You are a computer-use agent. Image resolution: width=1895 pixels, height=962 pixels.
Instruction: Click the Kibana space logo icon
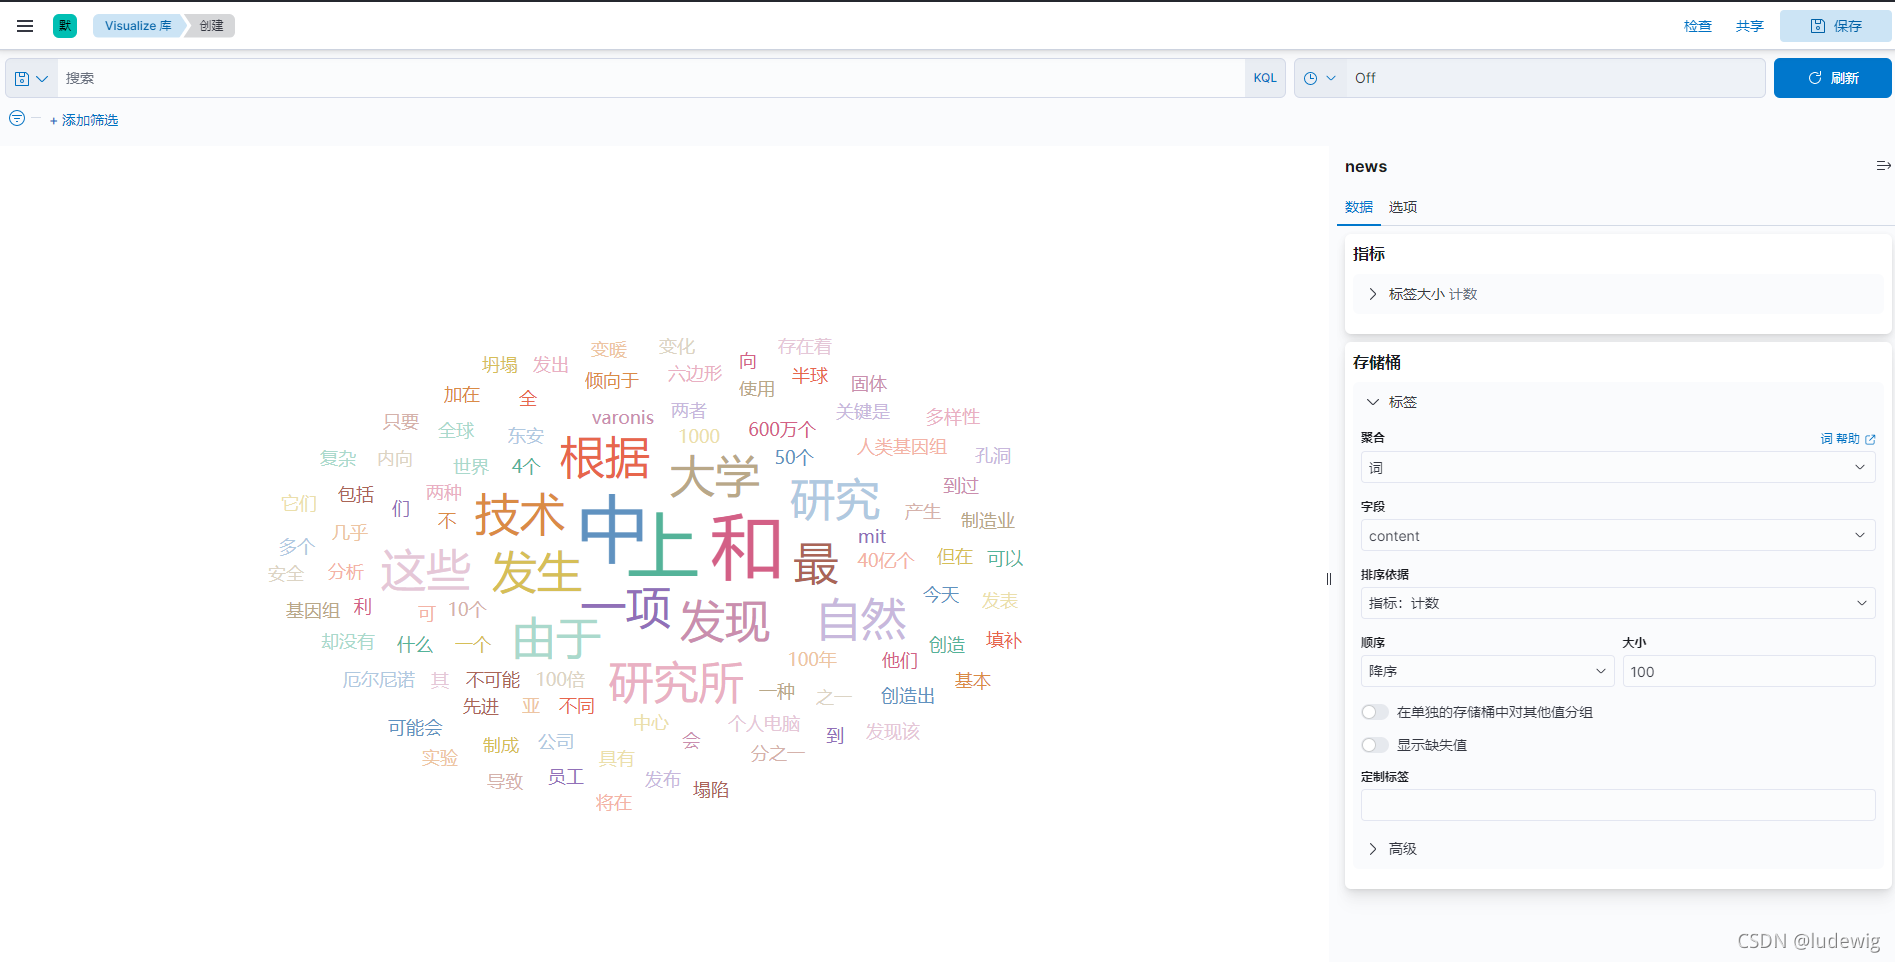pyautogui.click(x=65, y=26)
